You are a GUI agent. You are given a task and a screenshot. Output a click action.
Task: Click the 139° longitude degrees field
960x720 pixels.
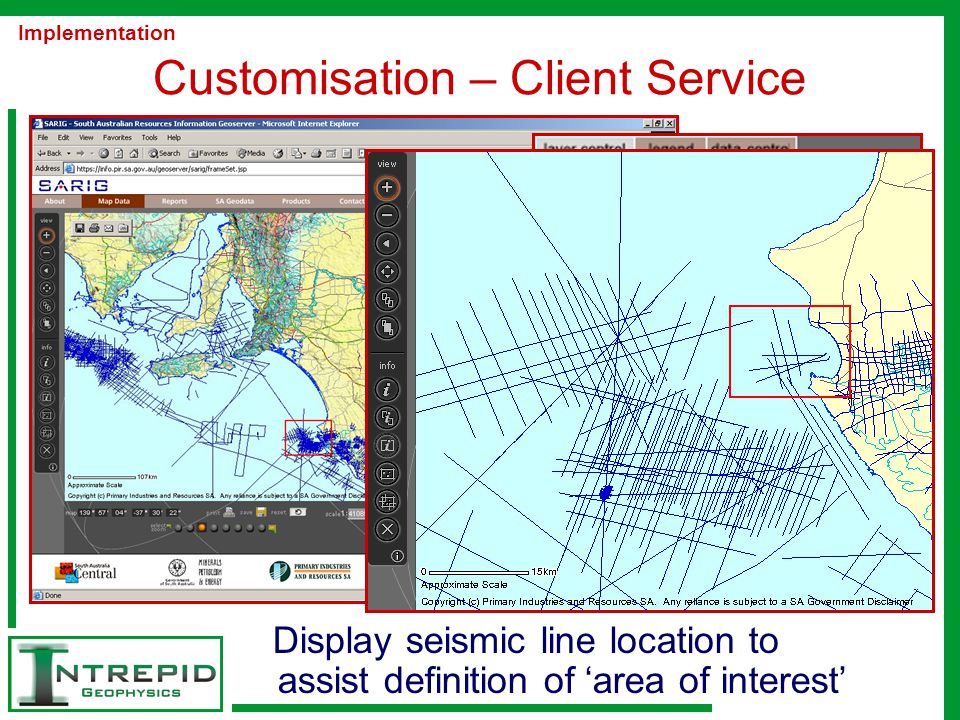click(x=85, y=512)
